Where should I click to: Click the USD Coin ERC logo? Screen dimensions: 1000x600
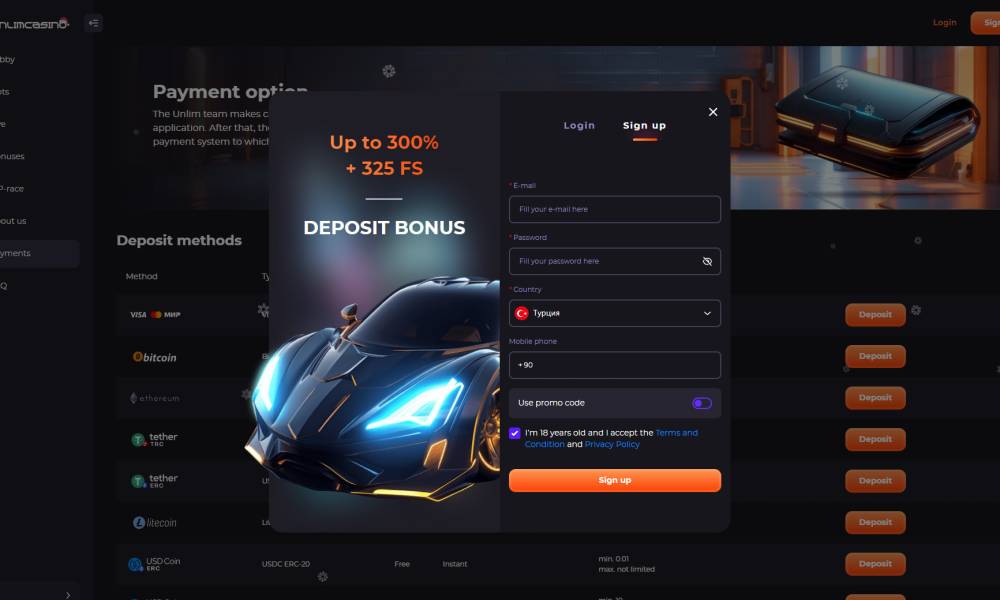tap(154, 564)
